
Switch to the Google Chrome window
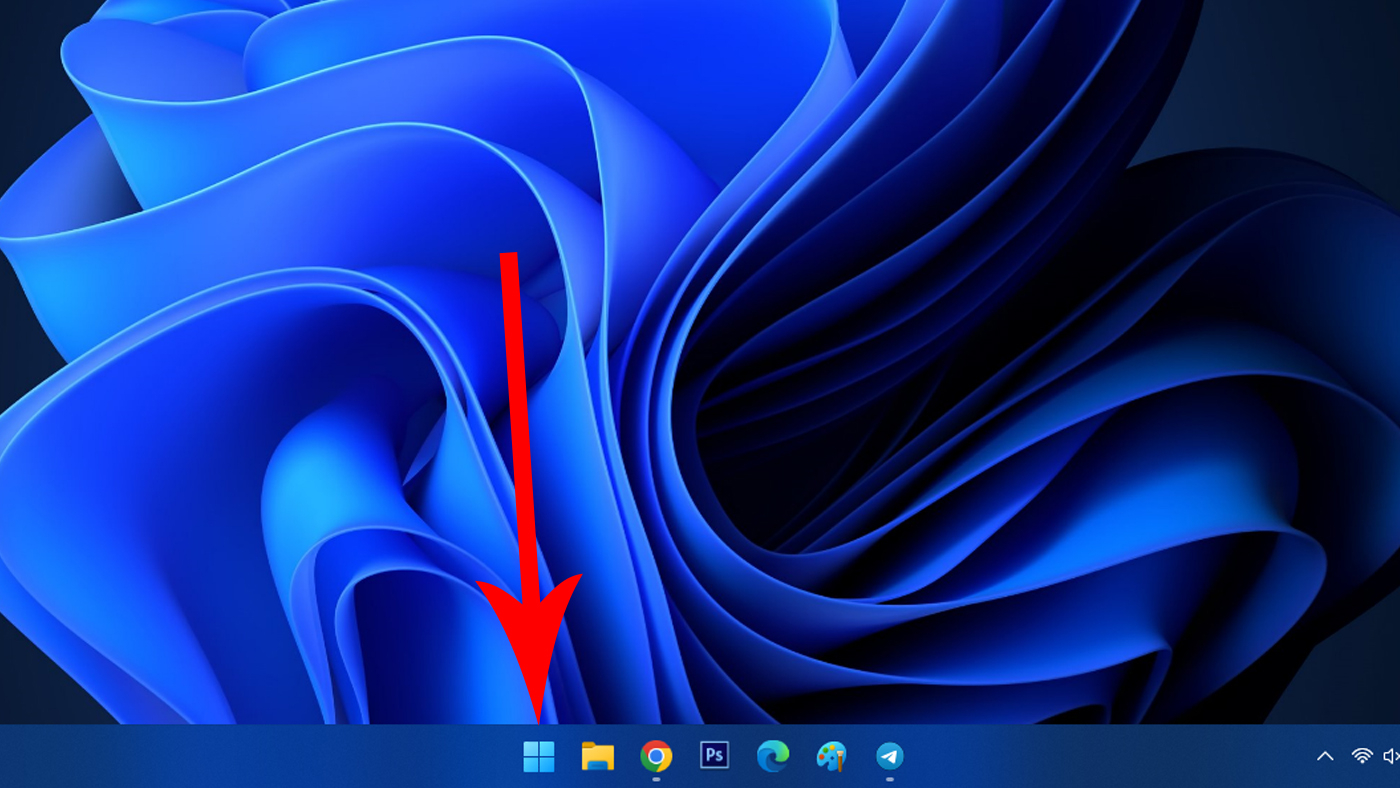pos(656,756)
